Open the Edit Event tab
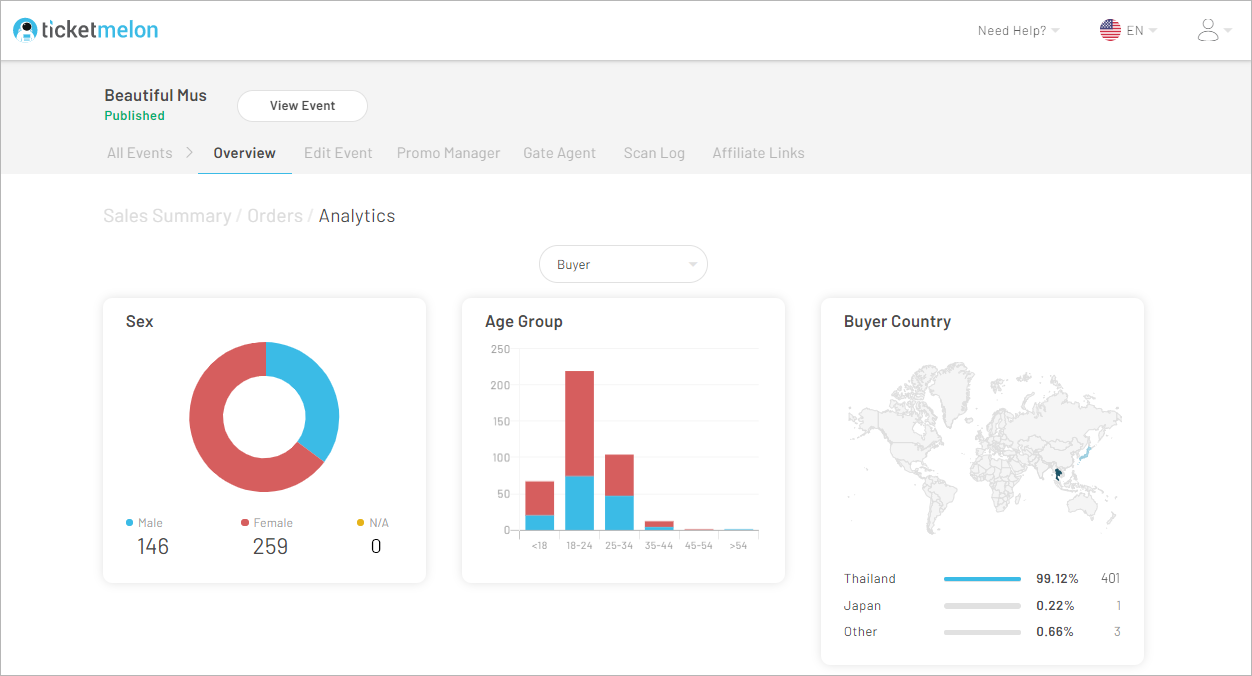 pyautogui.click(x=338, y=153)
